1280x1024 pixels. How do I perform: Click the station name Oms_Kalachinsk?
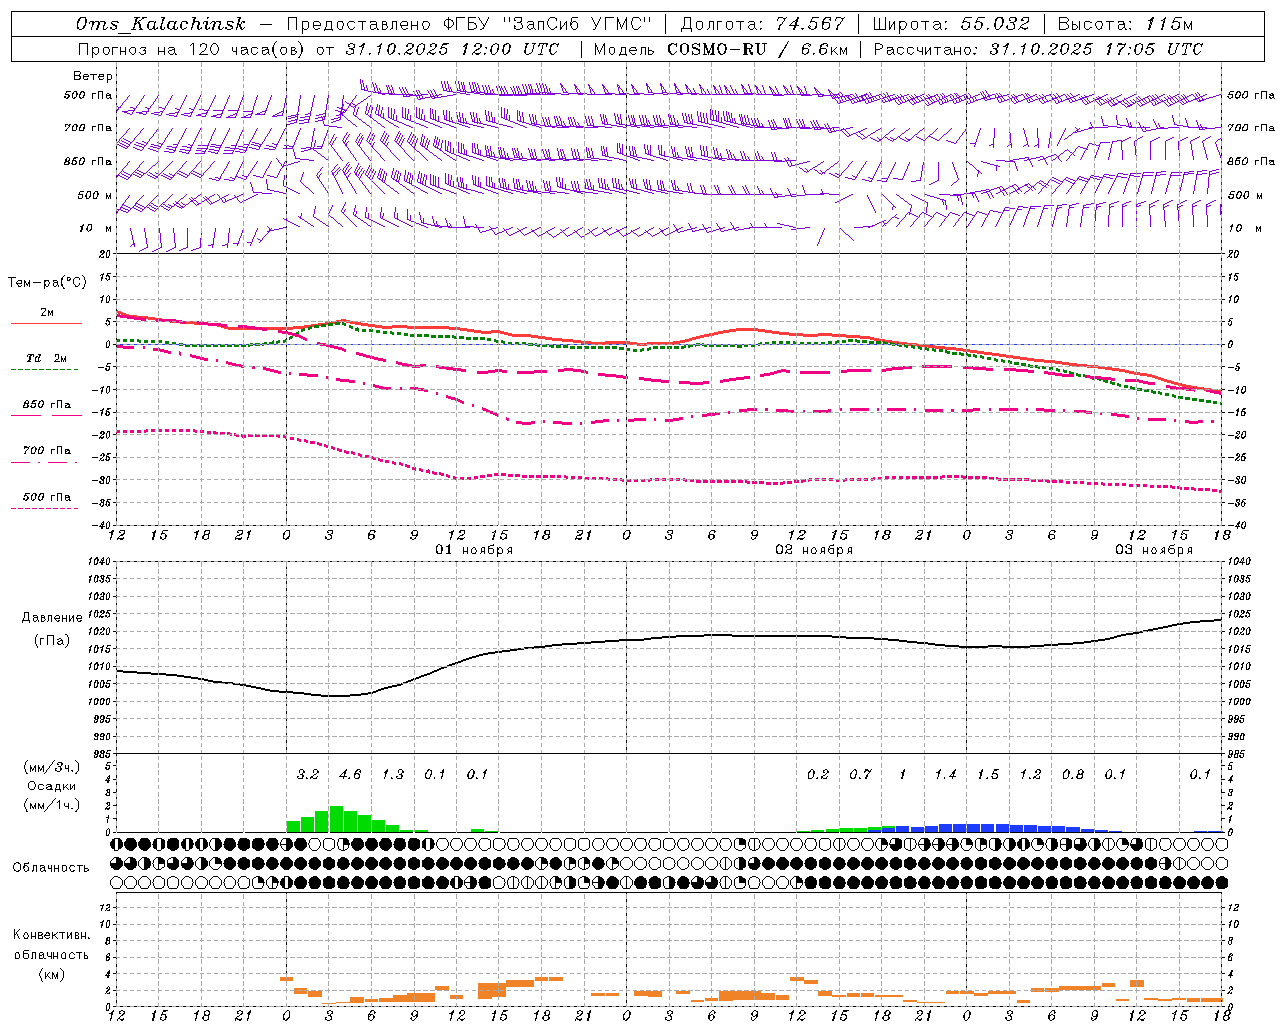pos(161,24)
